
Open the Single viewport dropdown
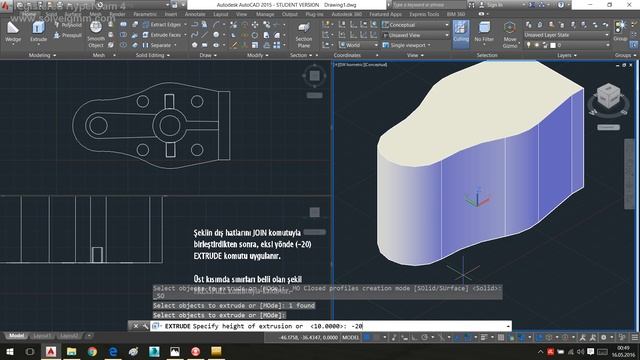pyautogui.click(x=407, y=45)
